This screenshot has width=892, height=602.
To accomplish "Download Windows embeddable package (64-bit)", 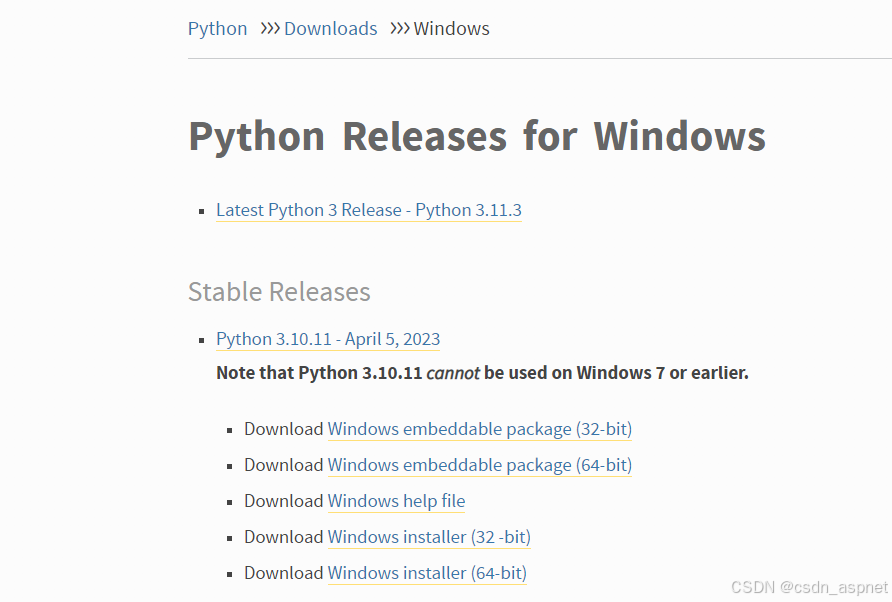I will click(480, 465).
